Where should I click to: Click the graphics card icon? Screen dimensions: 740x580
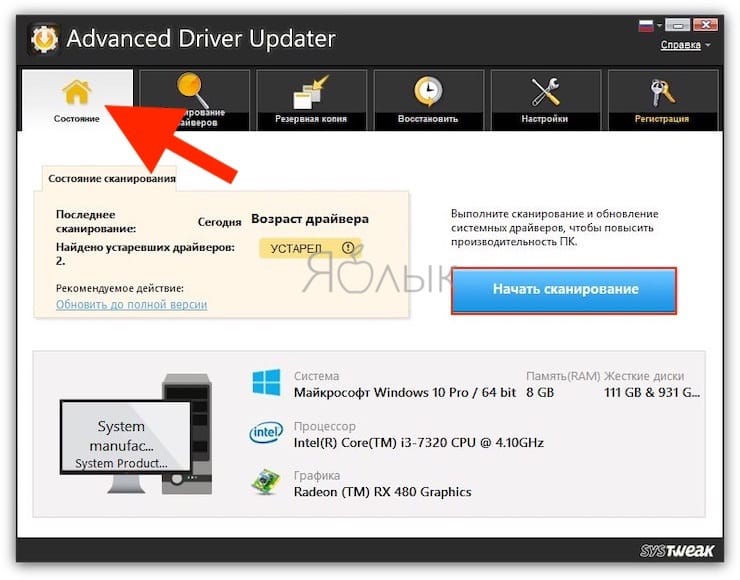266,482
